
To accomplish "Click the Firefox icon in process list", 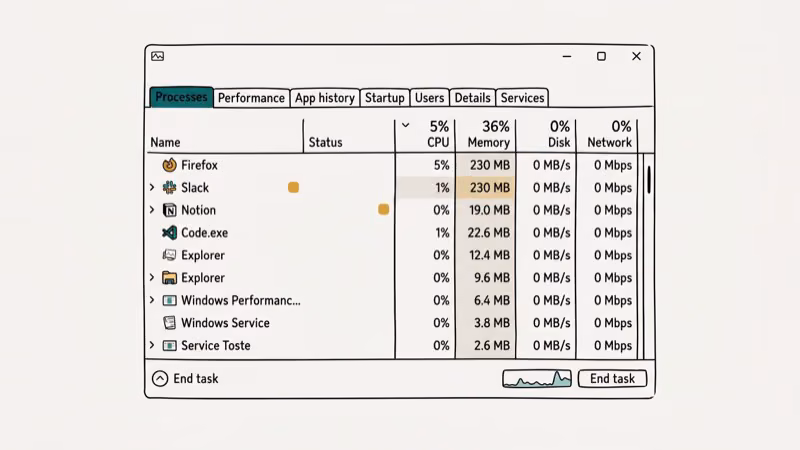I will click(169, 165).
